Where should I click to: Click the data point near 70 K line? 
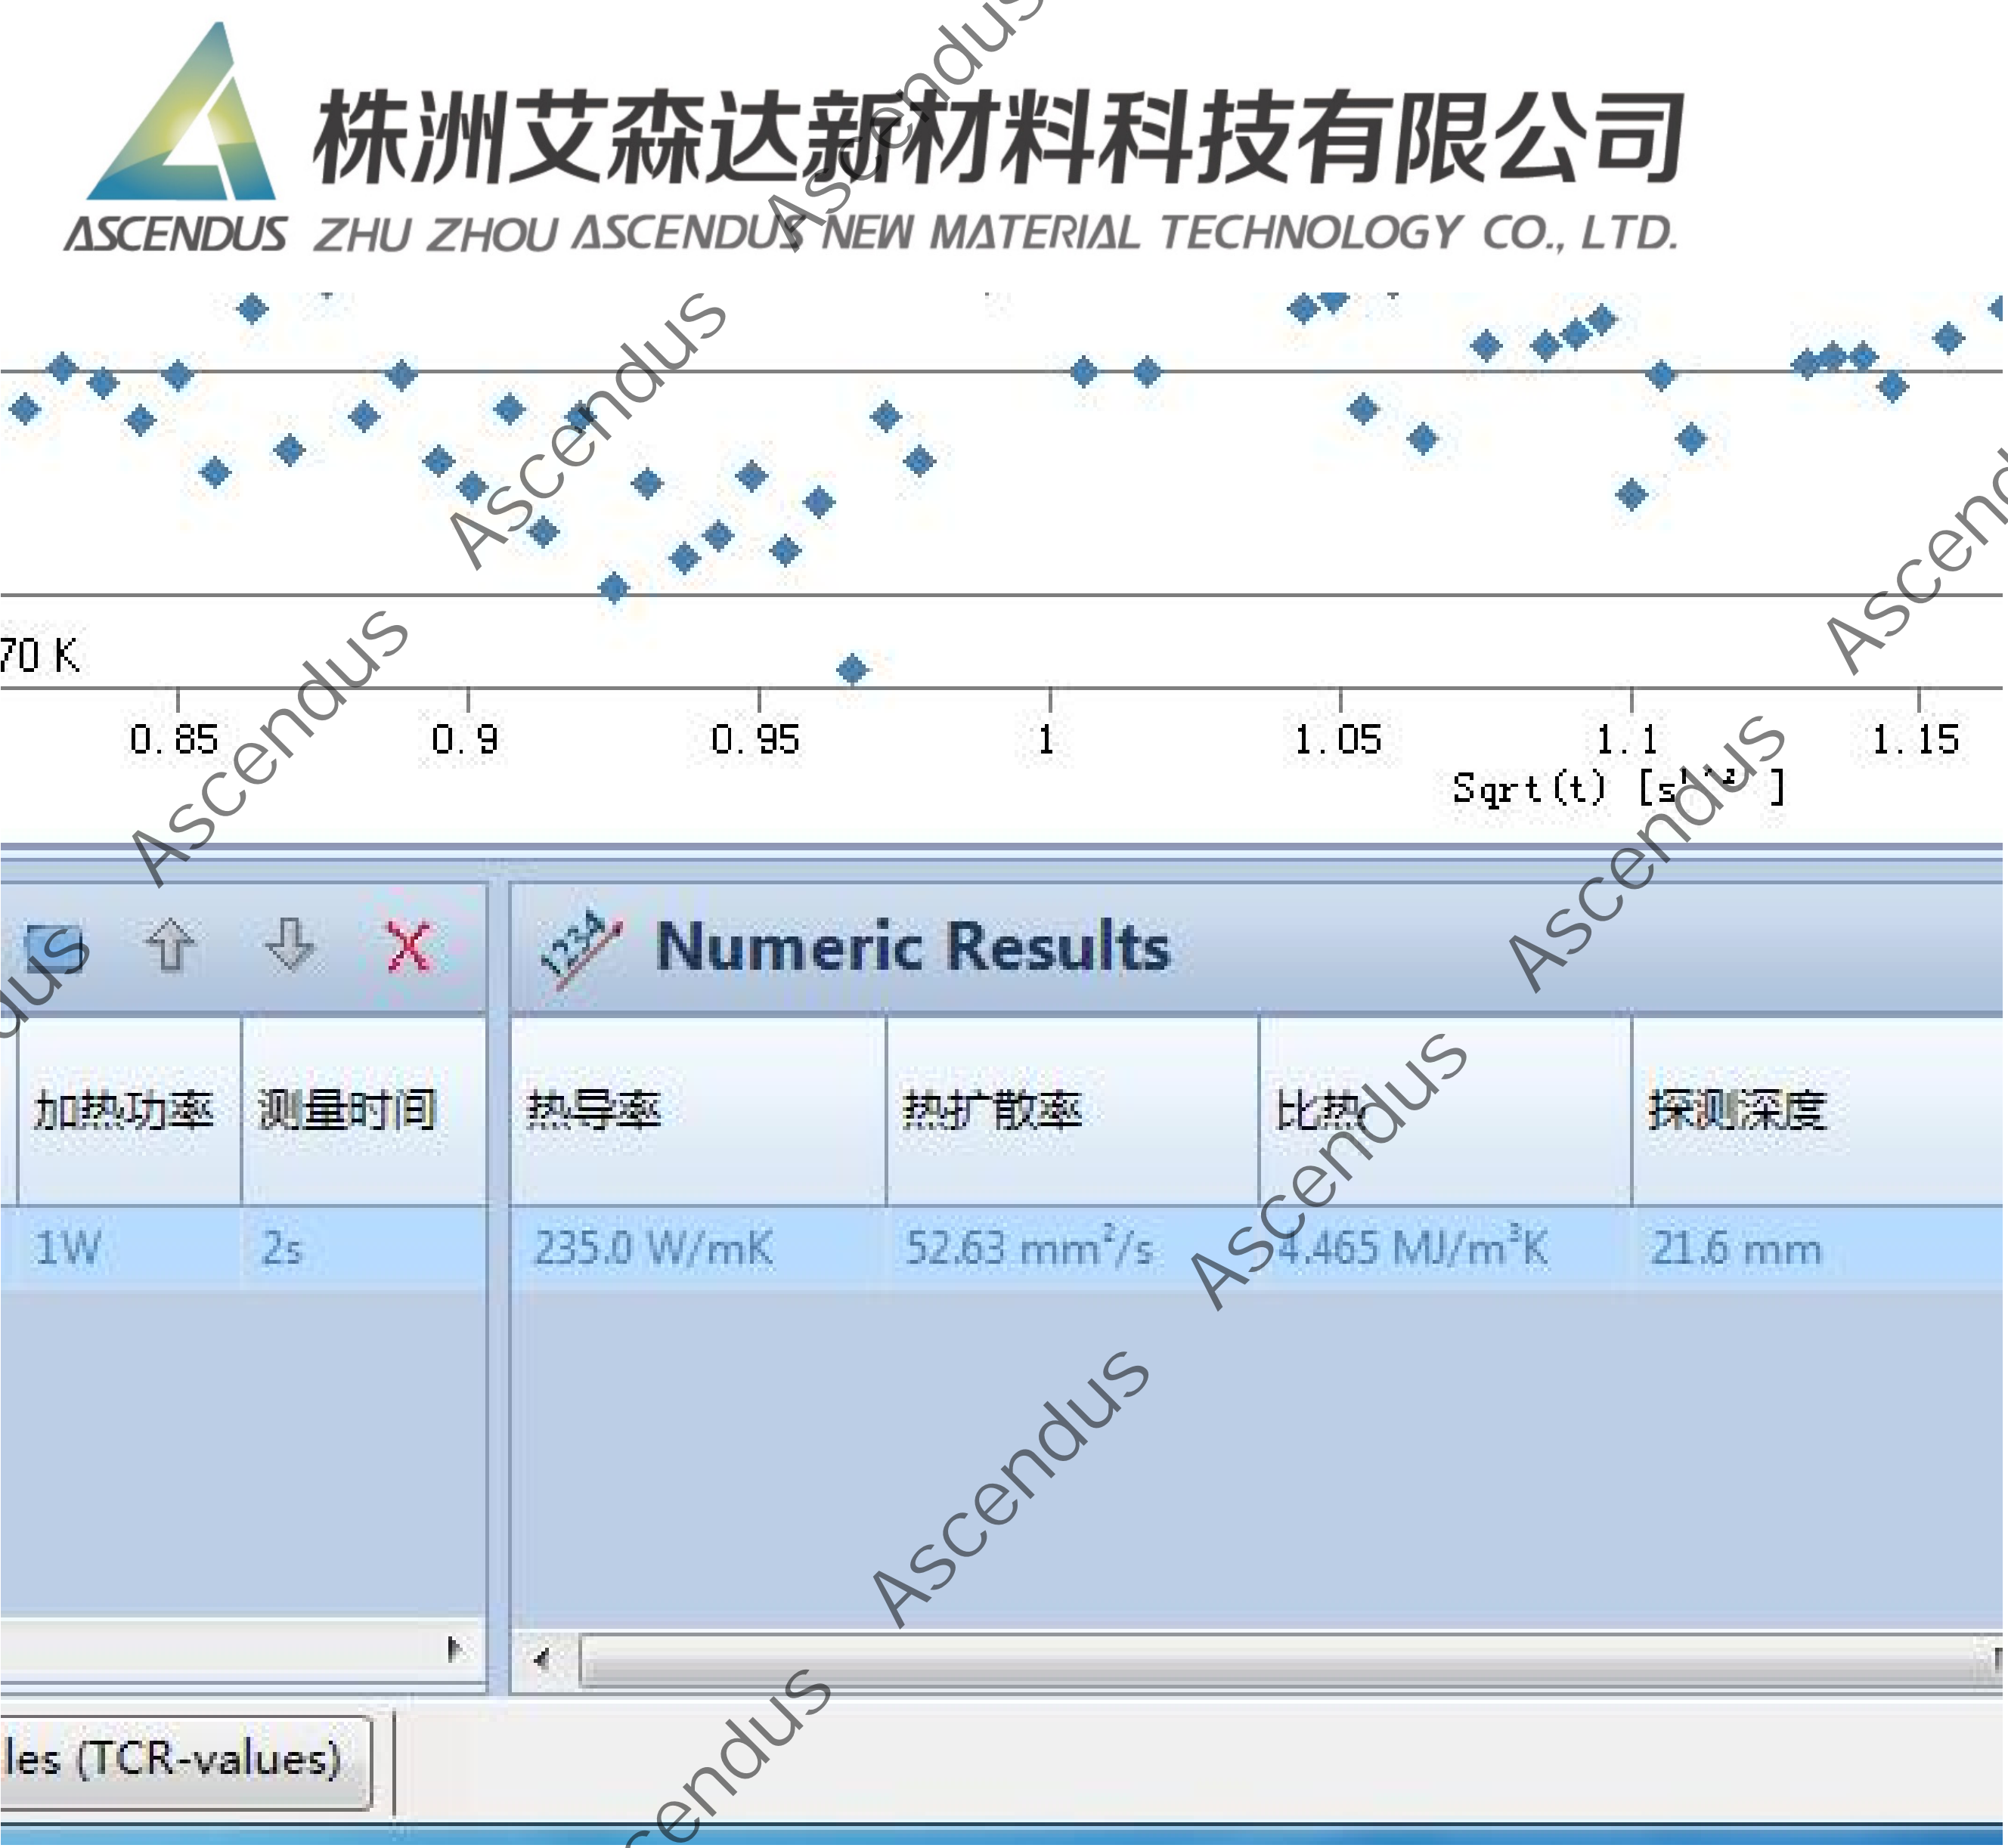pyautogui.click(x=852, y=669)
